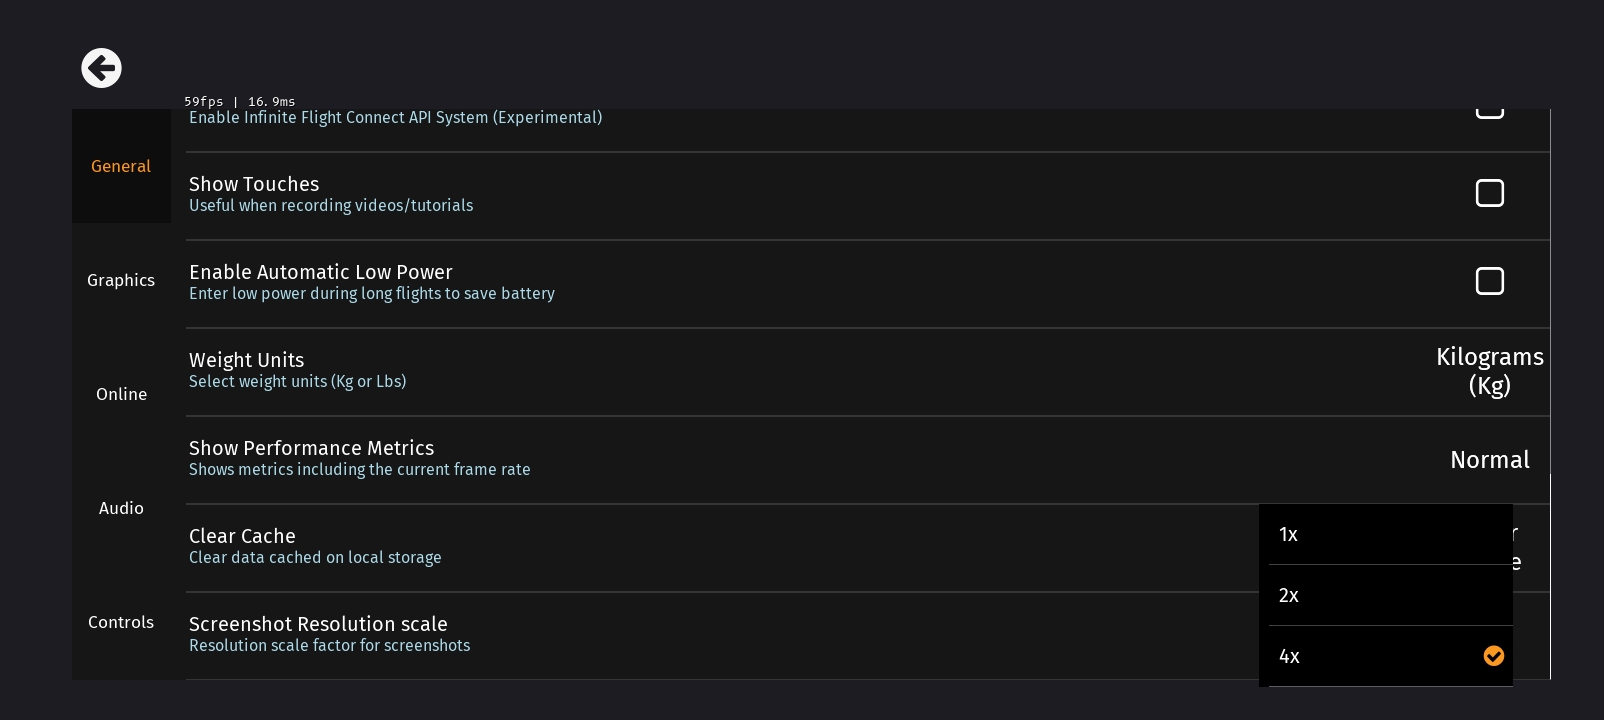Switch to the General settings tab

tap(121, 166)
